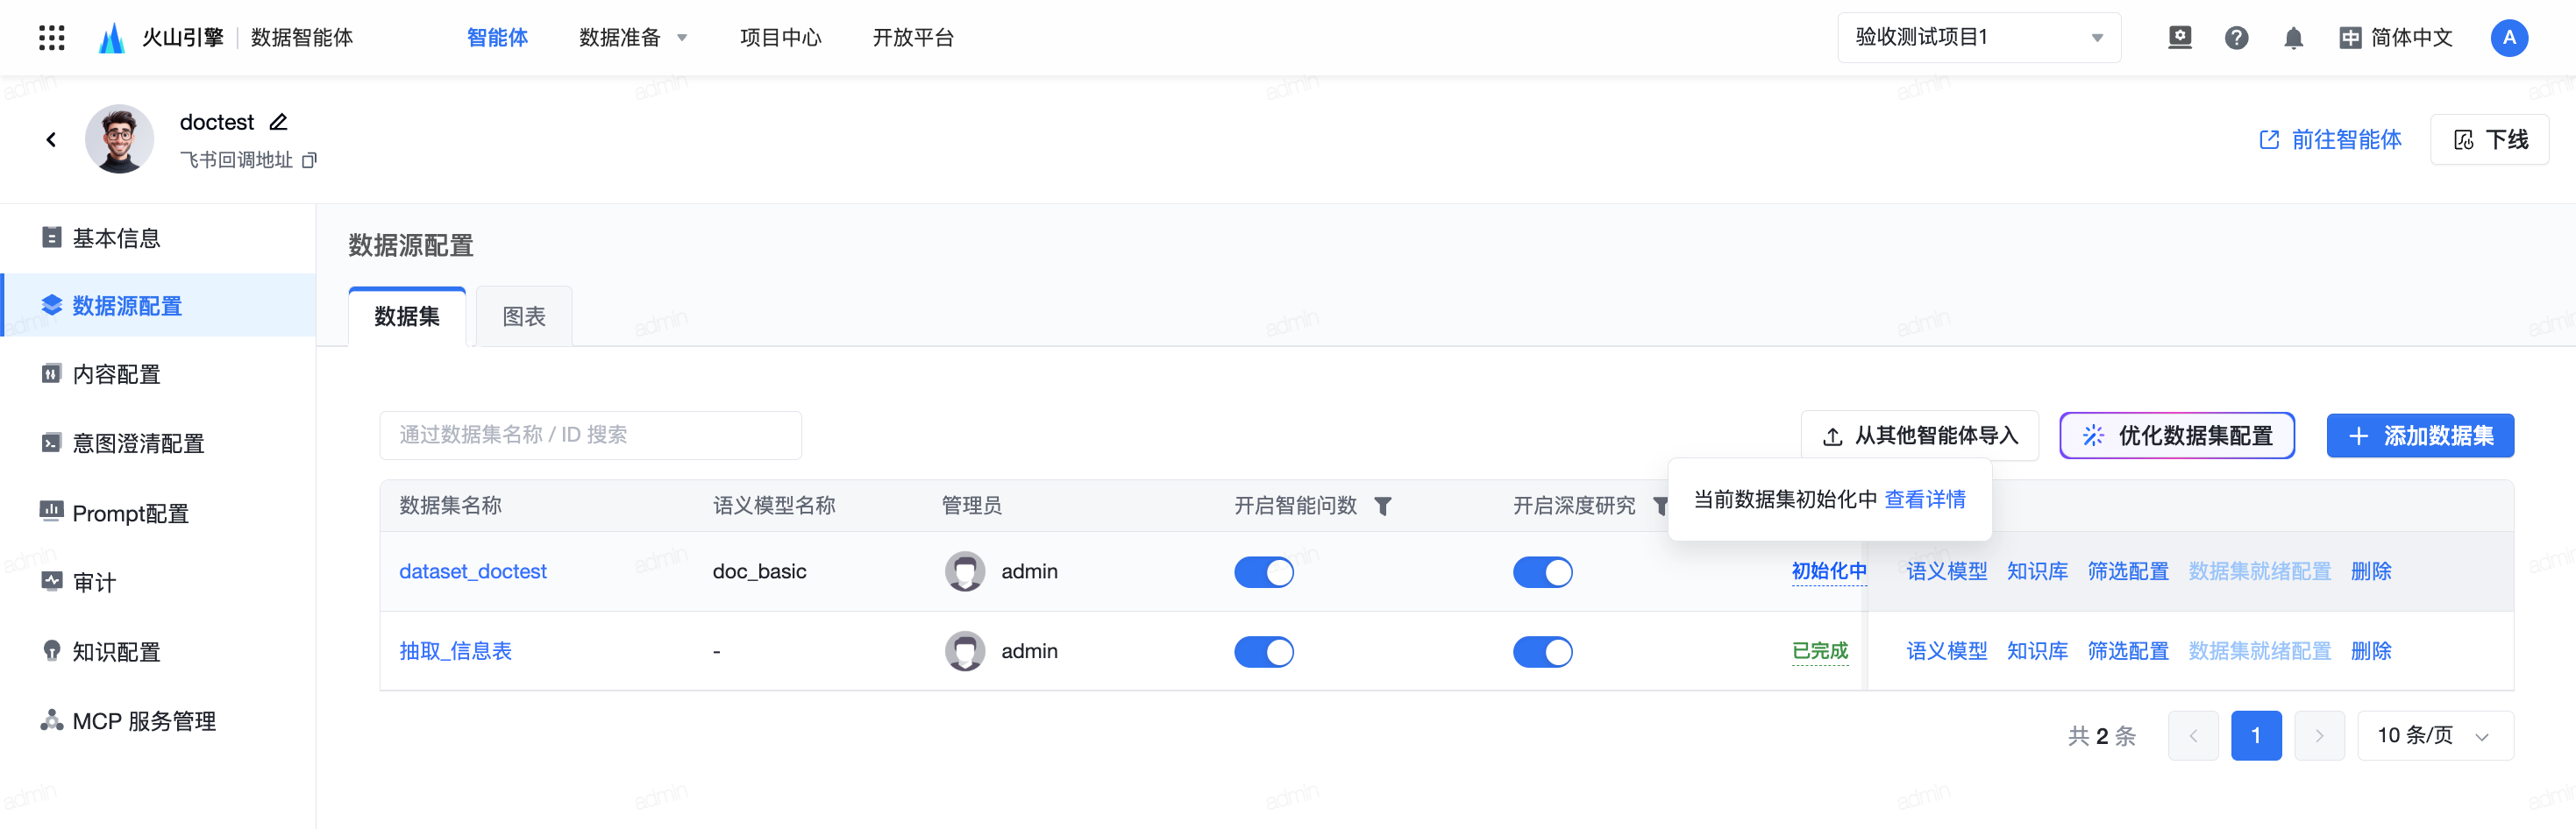
Task: Click the dataset search input field
Action: point(590,435)
